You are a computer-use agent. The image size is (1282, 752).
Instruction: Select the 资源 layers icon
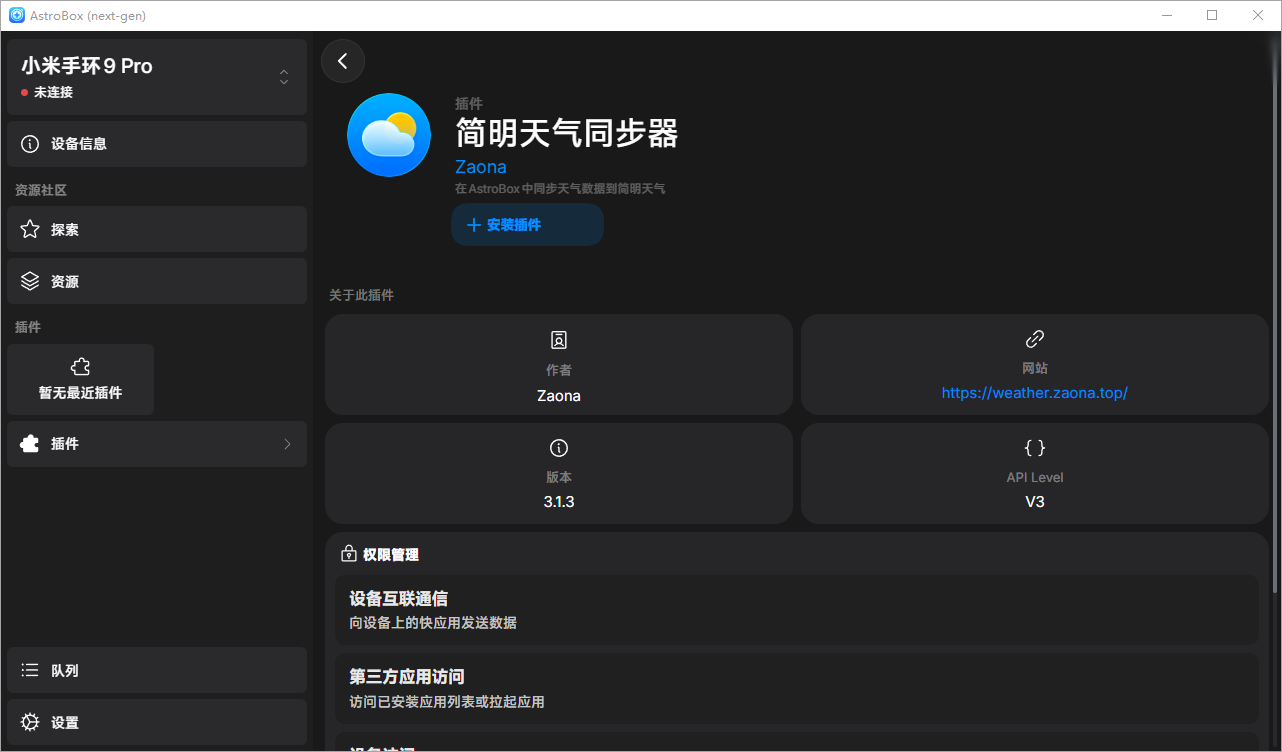[30, 281]
